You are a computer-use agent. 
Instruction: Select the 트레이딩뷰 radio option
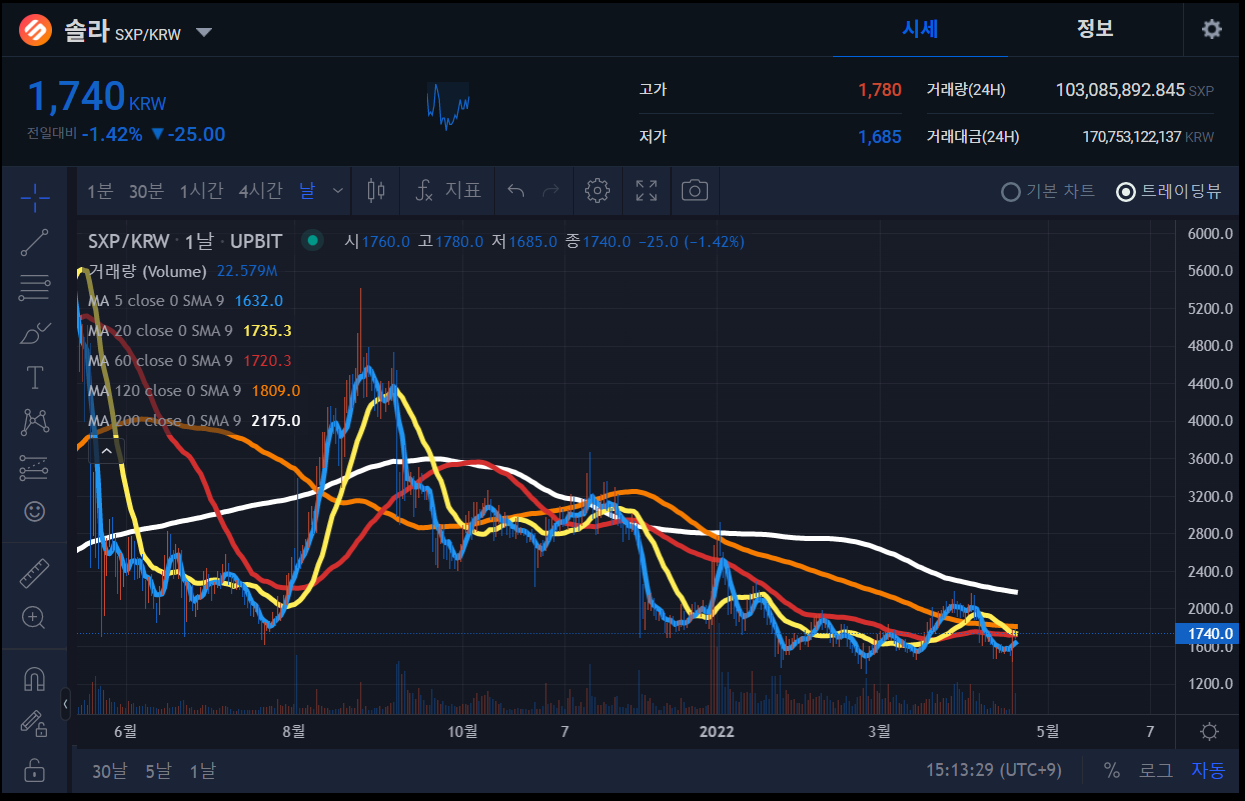click(1168, 191)
